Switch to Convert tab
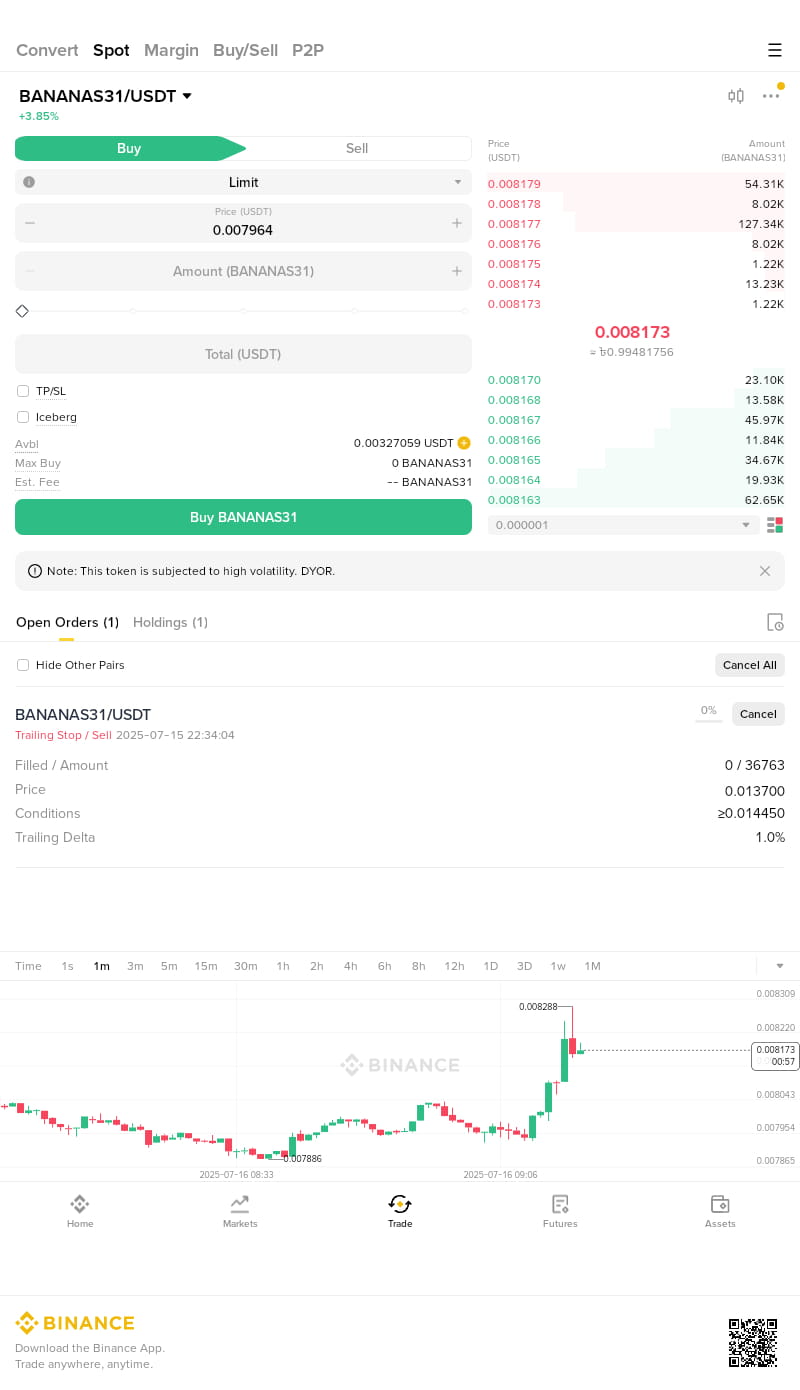This screenshot has height=1390, width=800. click(47, 50)
